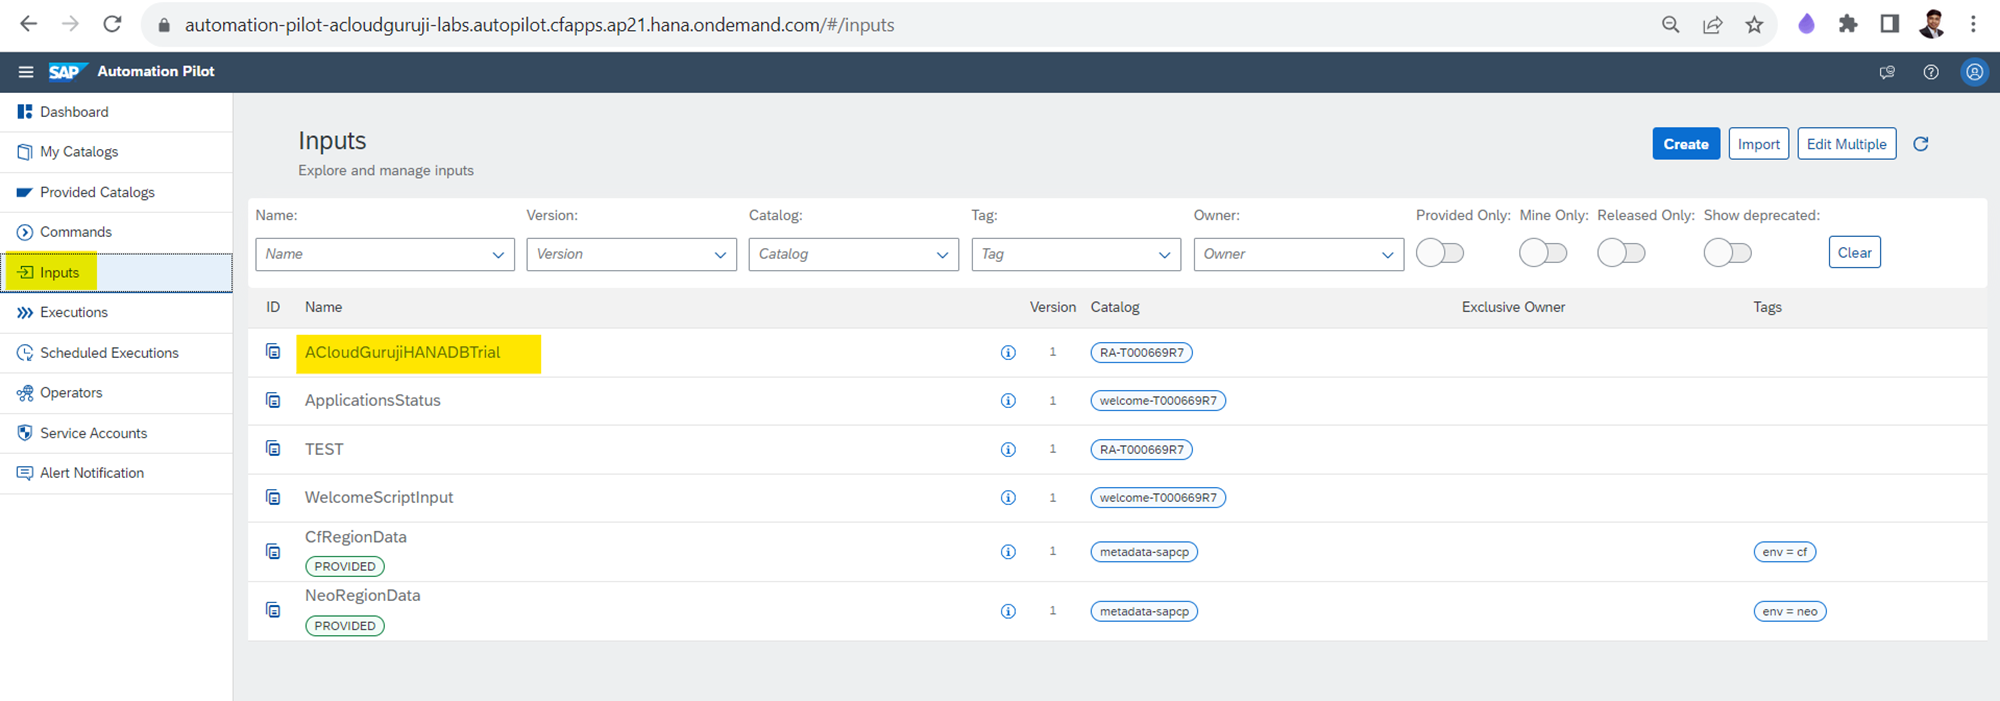The width and height of the screenshot is (2000, 701).
Task: Open the feedback icon in header bar
Action: pos(1886,72)
